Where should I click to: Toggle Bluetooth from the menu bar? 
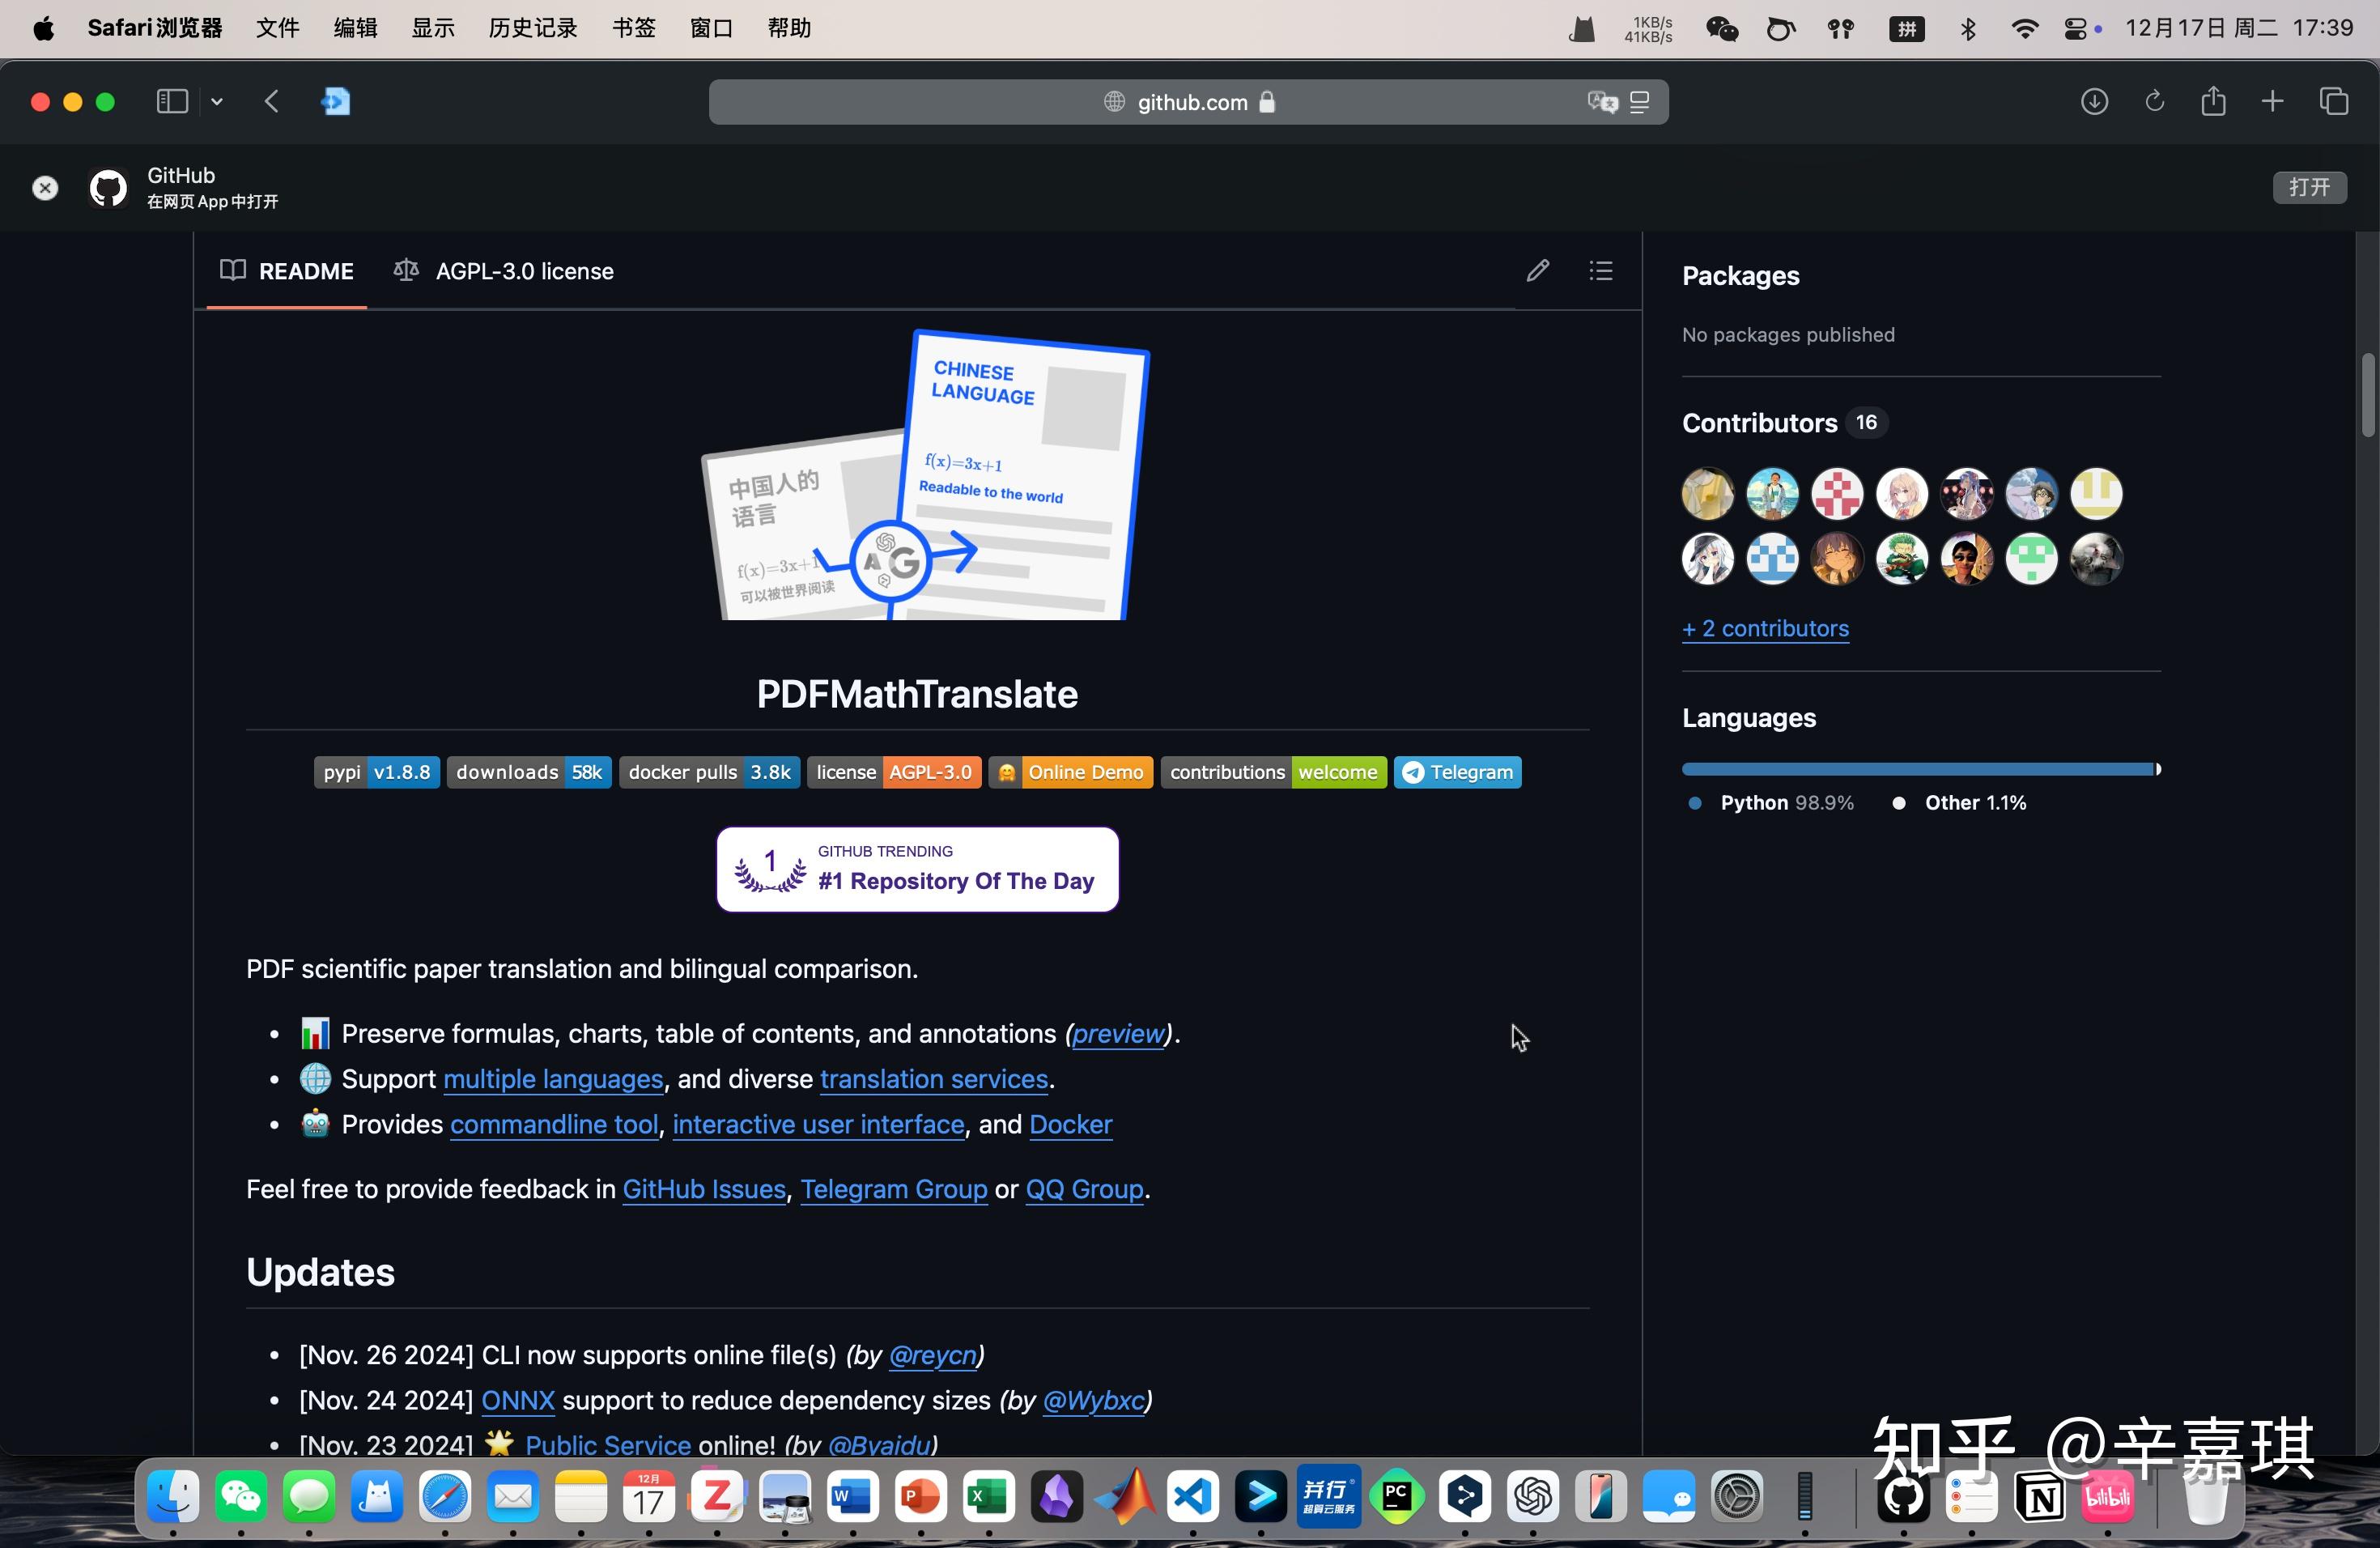tap(1968, 29)
